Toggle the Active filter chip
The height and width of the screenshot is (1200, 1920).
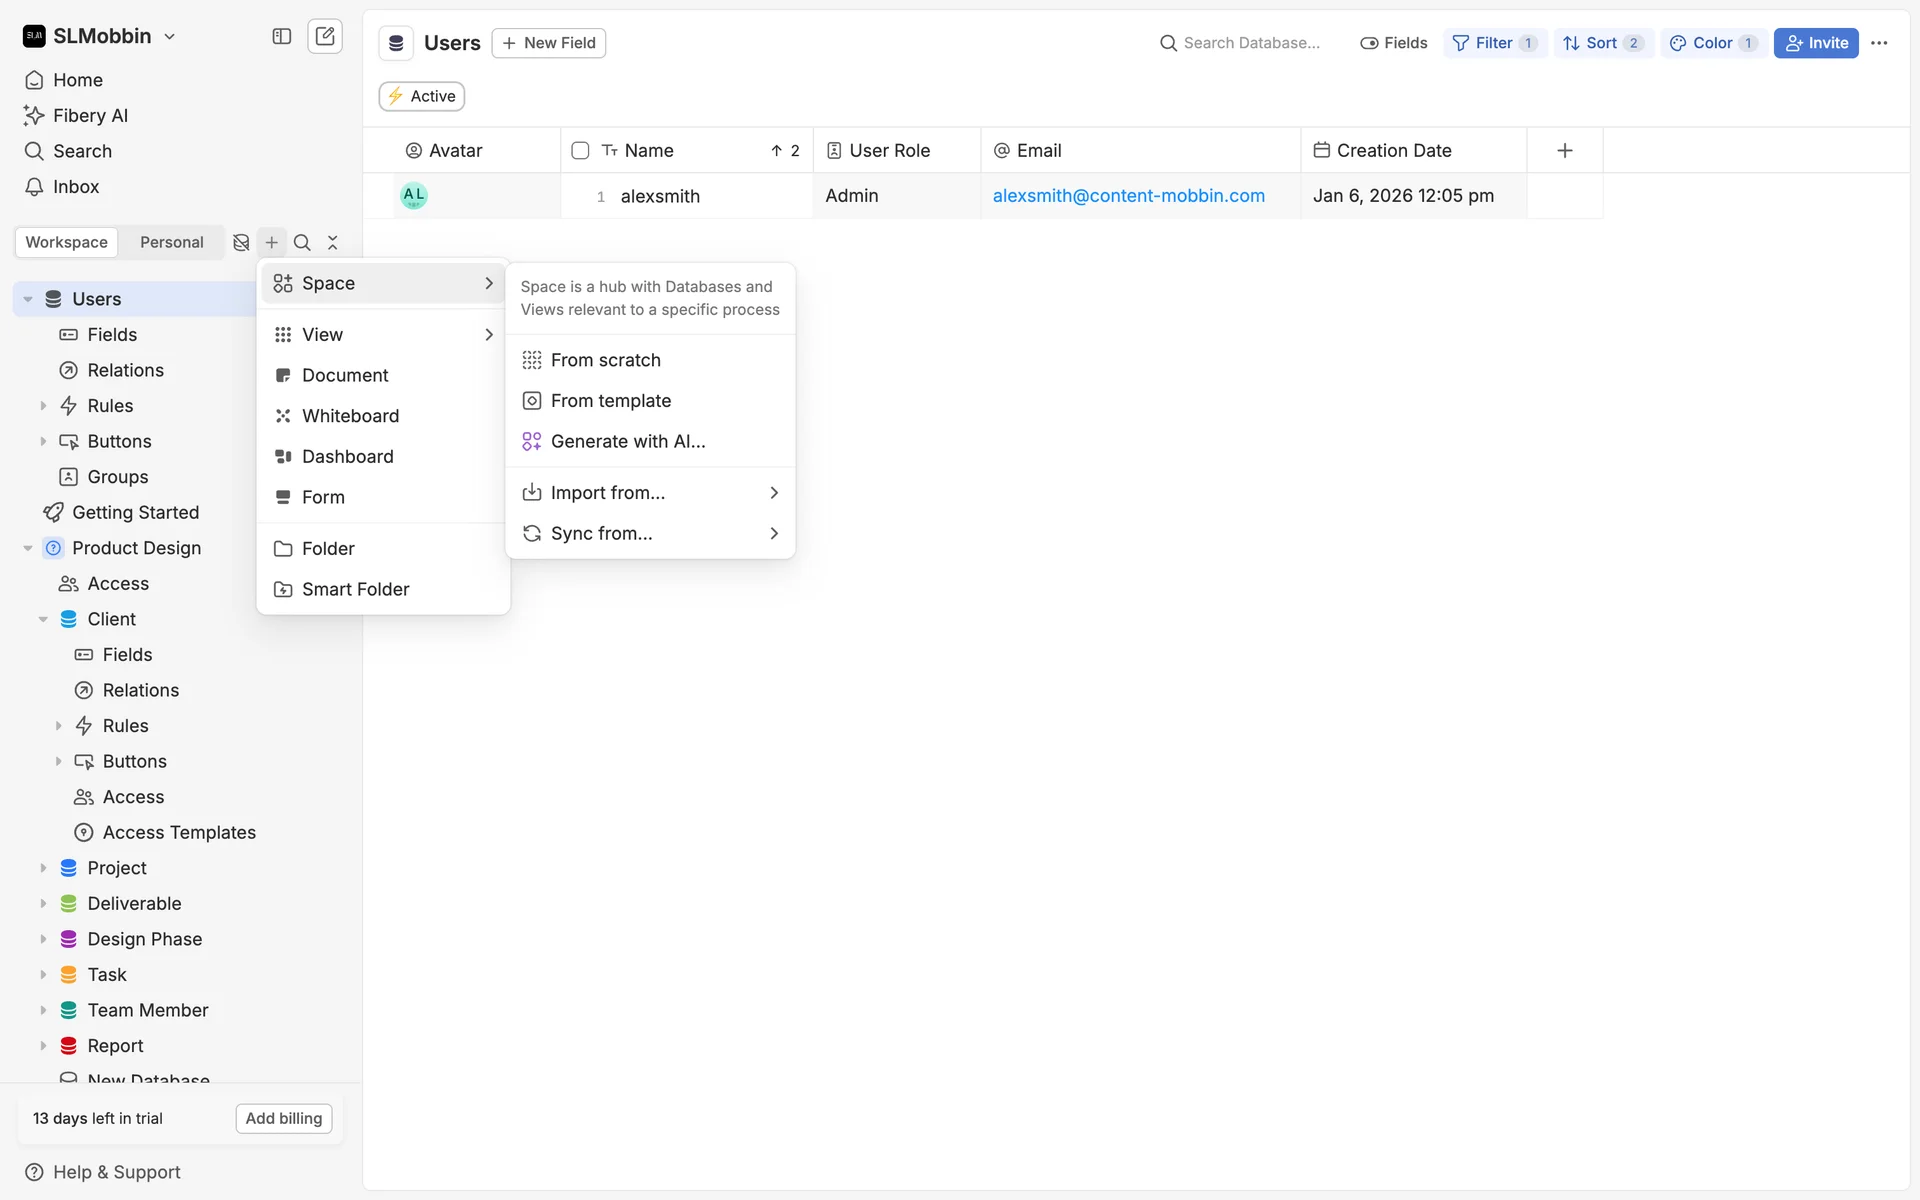click(x=421, y=96)
